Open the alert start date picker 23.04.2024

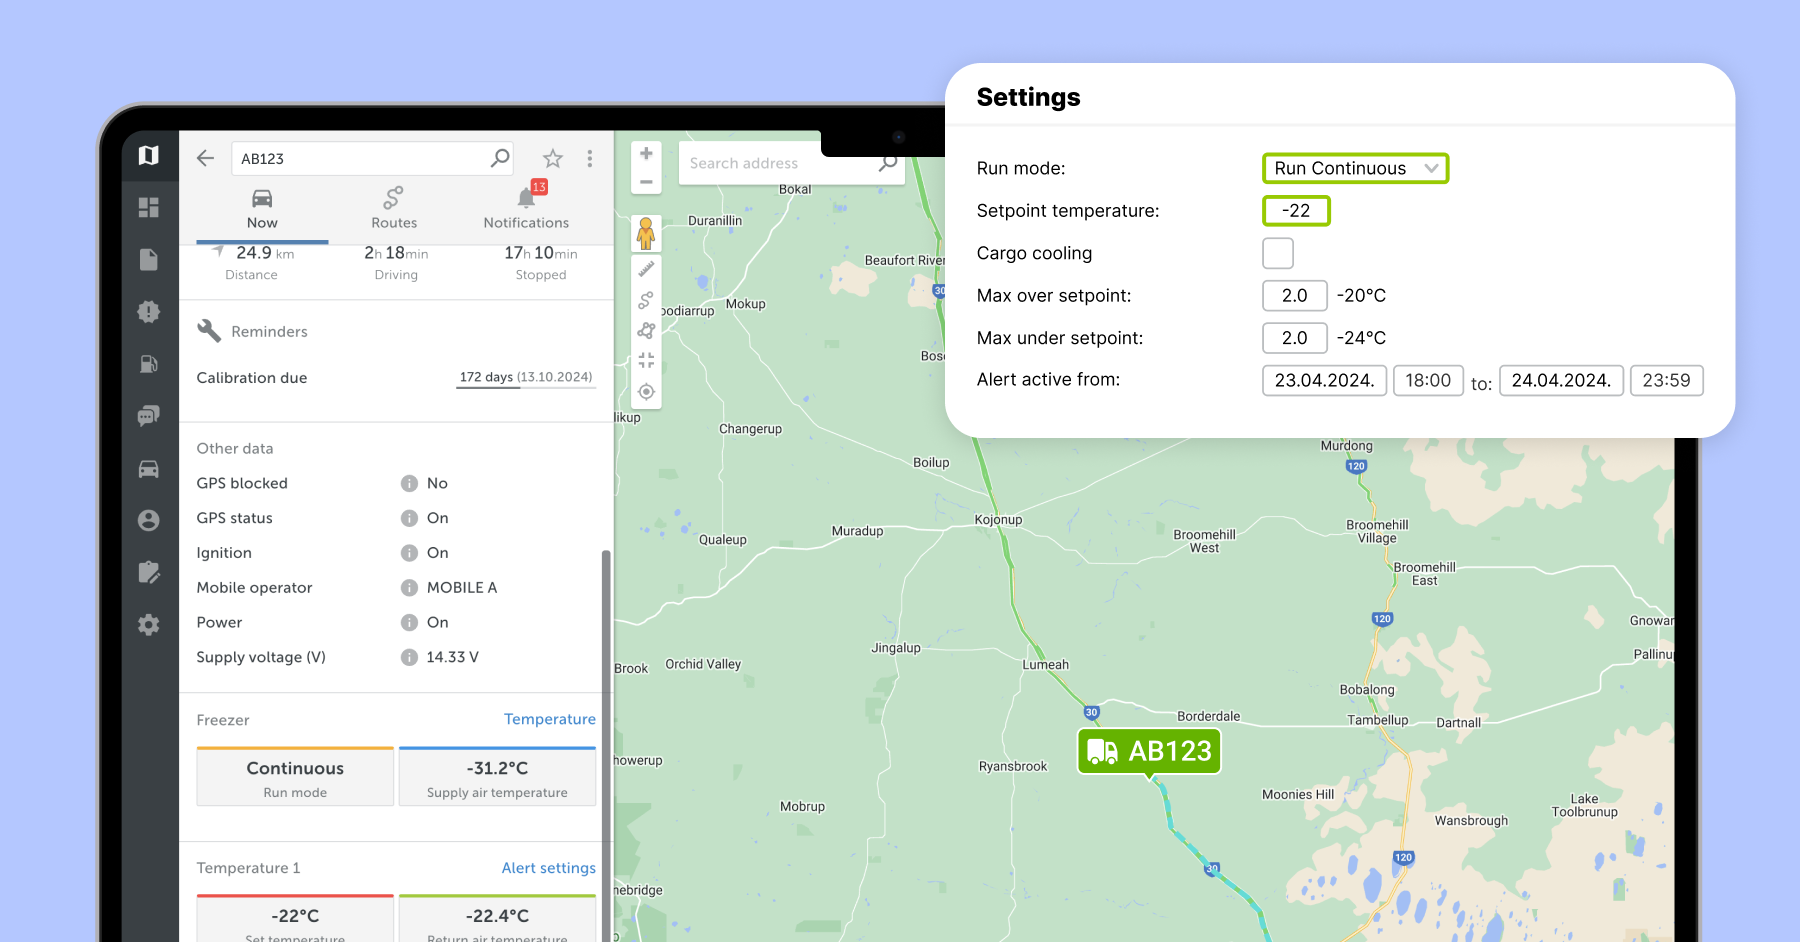[1324, 380]
